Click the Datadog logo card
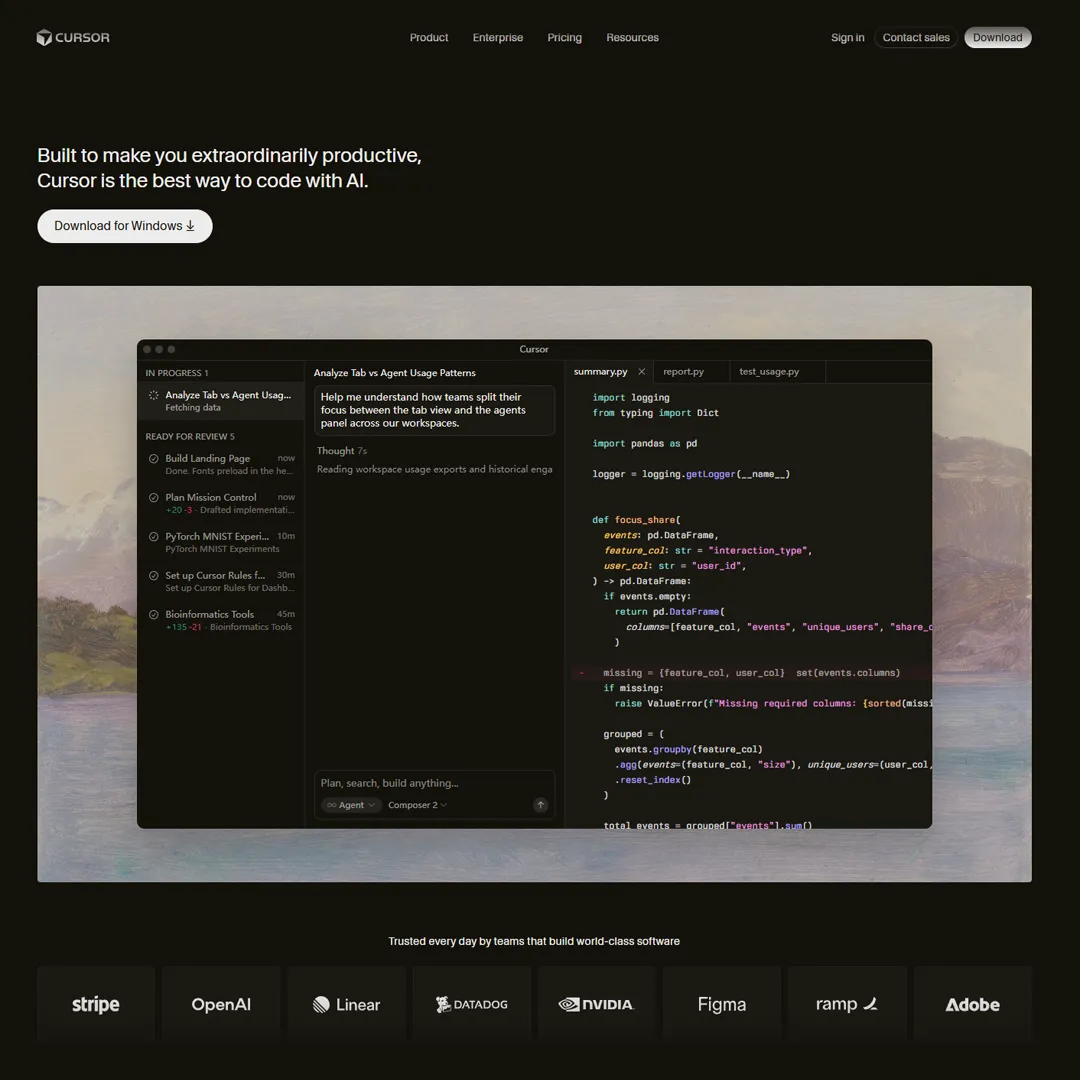Screen dimensions: 1080x1080 [472, 1004]
